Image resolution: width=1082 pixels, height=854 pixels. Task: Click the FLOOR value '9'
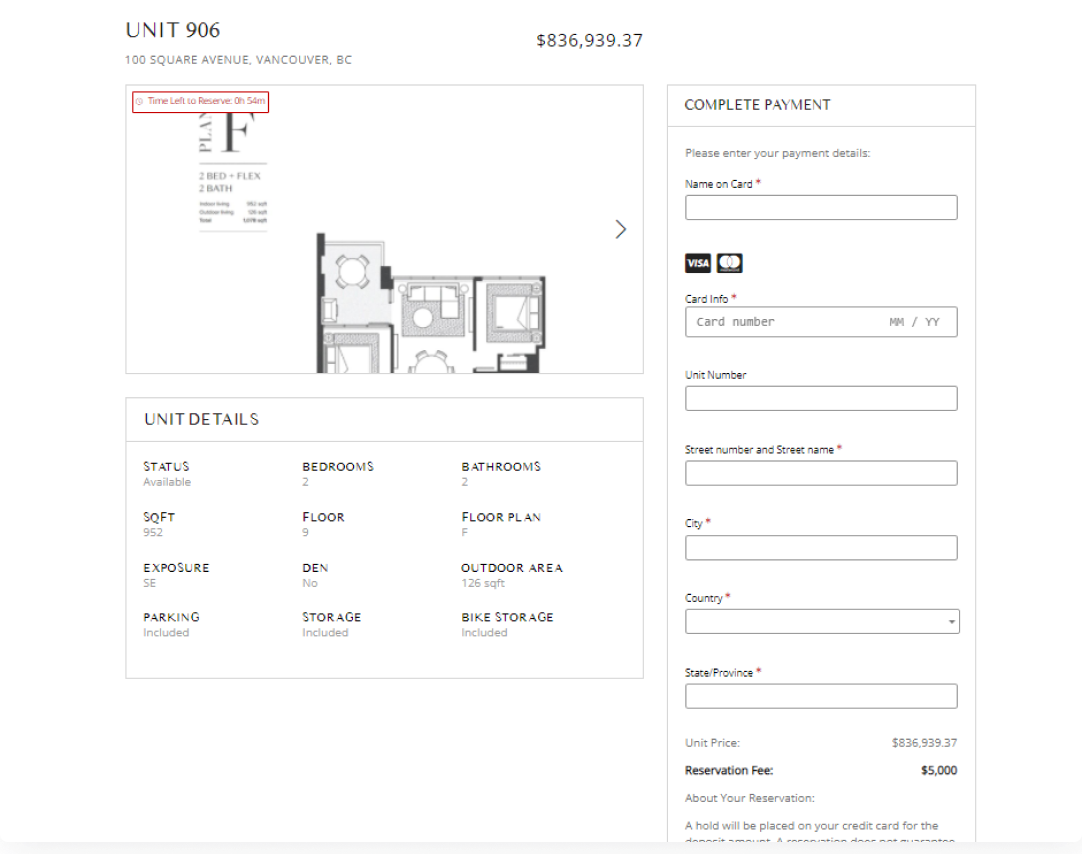pyautogui.click(x=305, y=533)
